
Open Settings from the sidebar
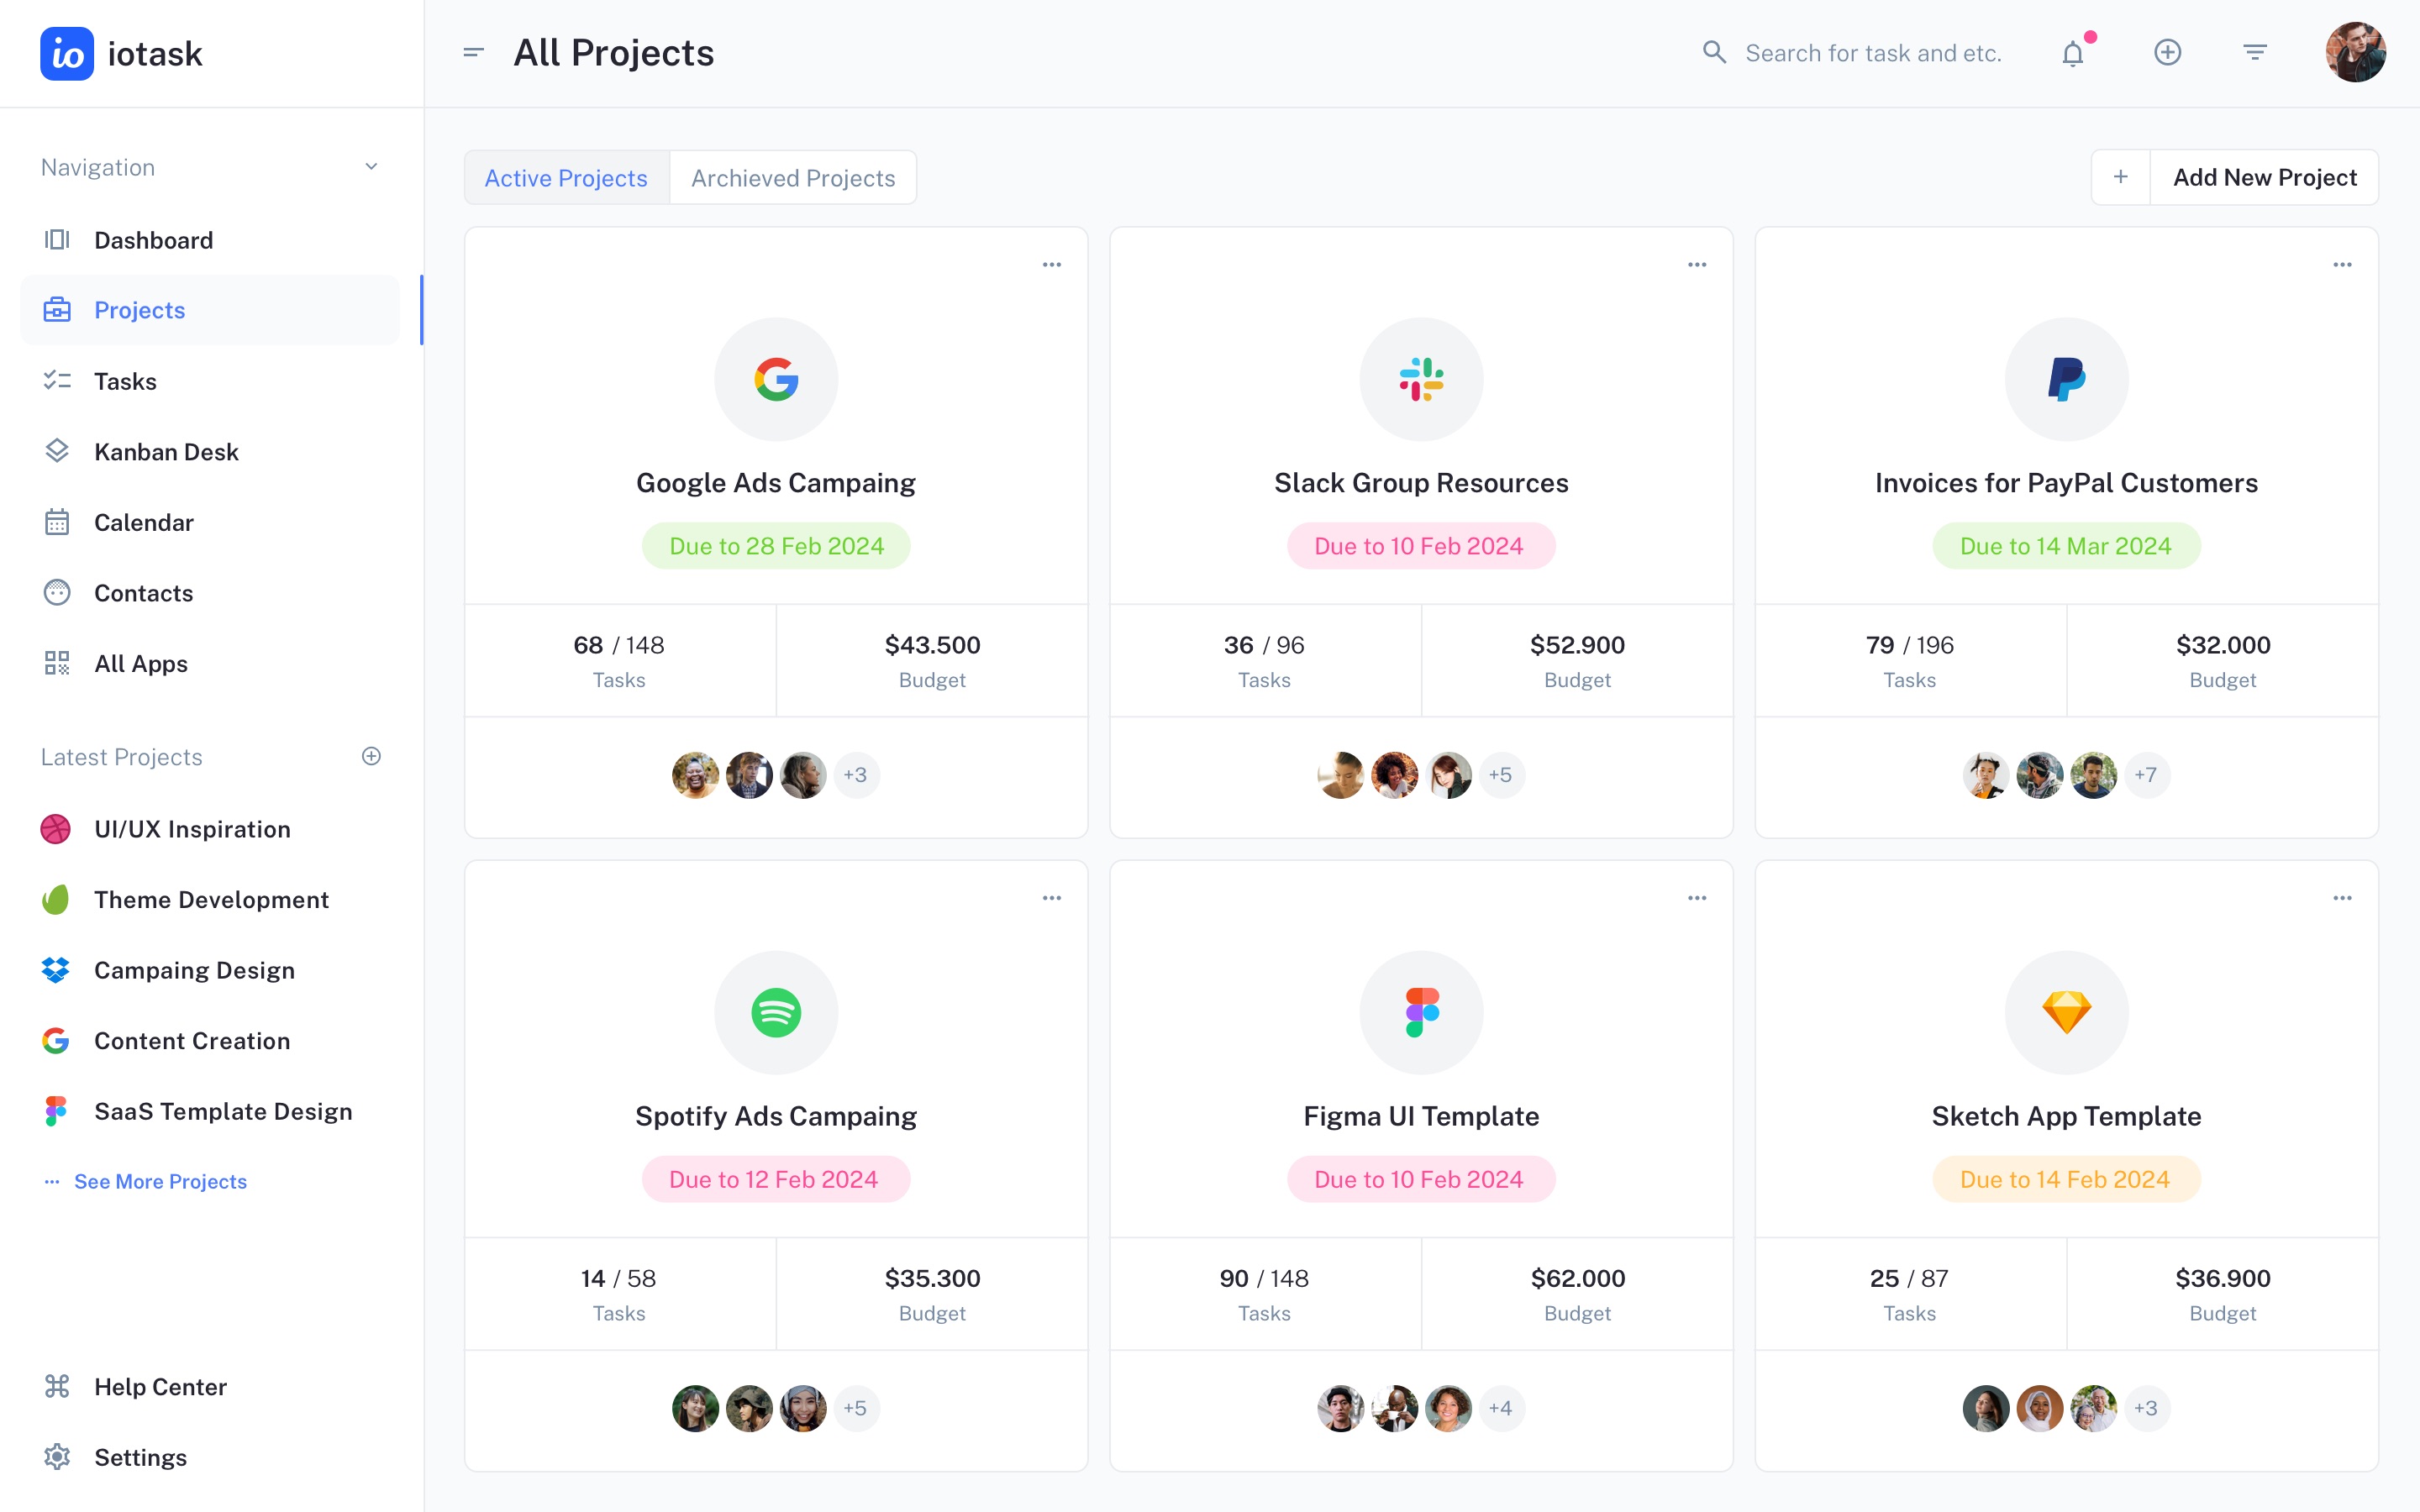pyautogui.click(x=140, y=1457)
